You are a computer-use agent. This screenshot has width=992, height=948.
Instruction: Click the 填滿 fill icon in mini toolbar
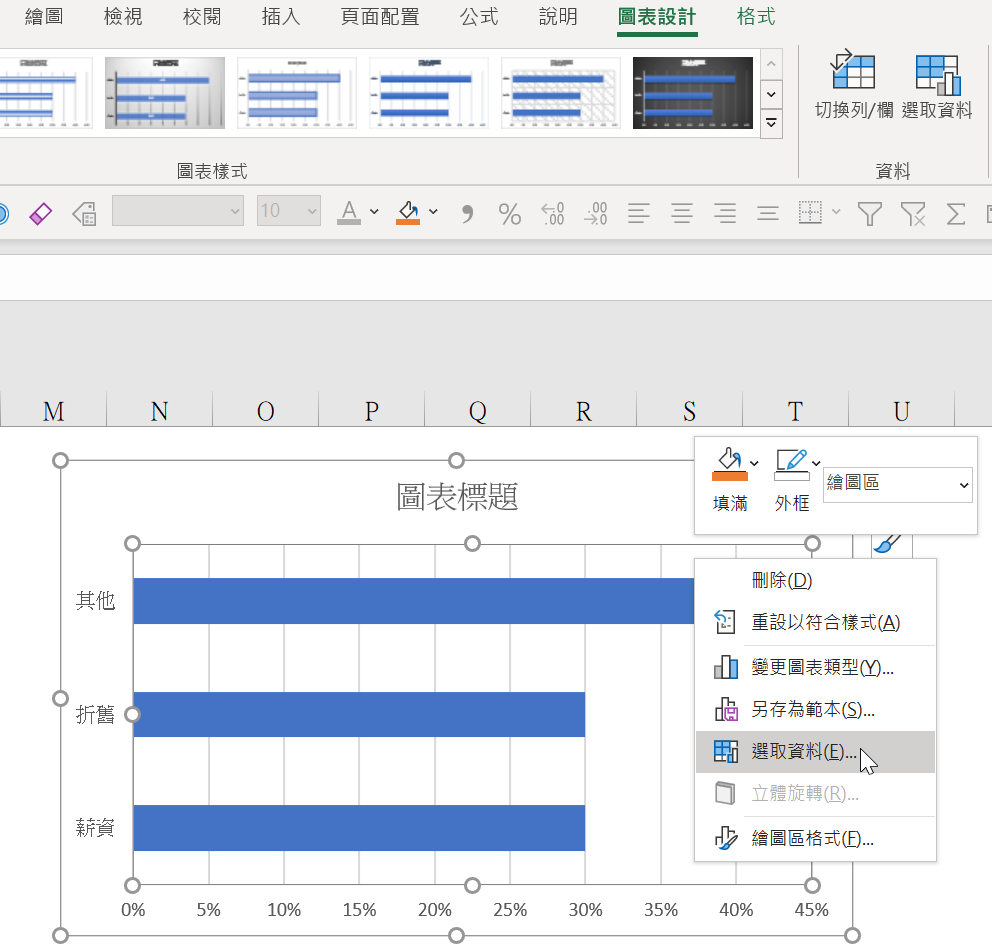click(729, 464)
